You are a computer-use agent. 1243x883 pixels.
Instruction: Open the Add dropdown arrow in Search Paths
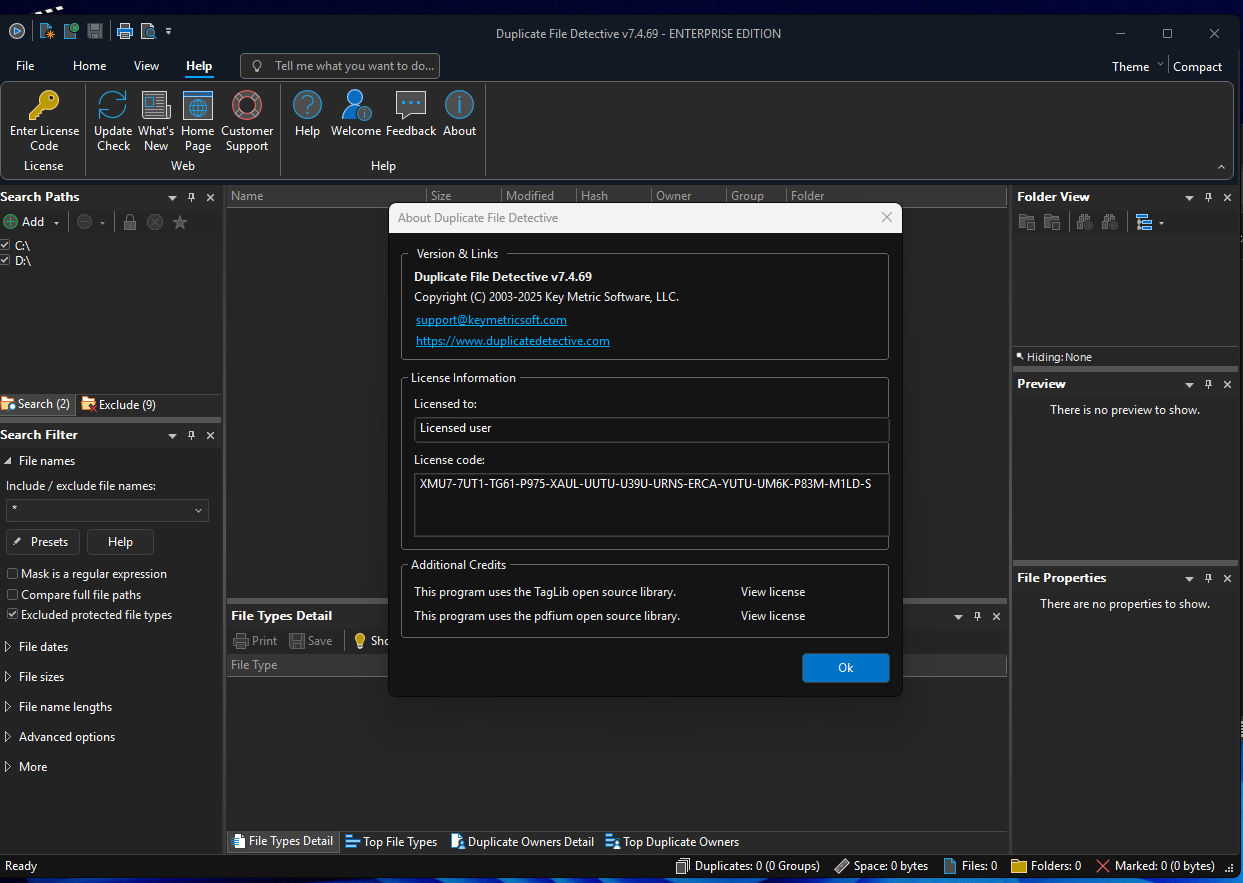coord(57,223)
